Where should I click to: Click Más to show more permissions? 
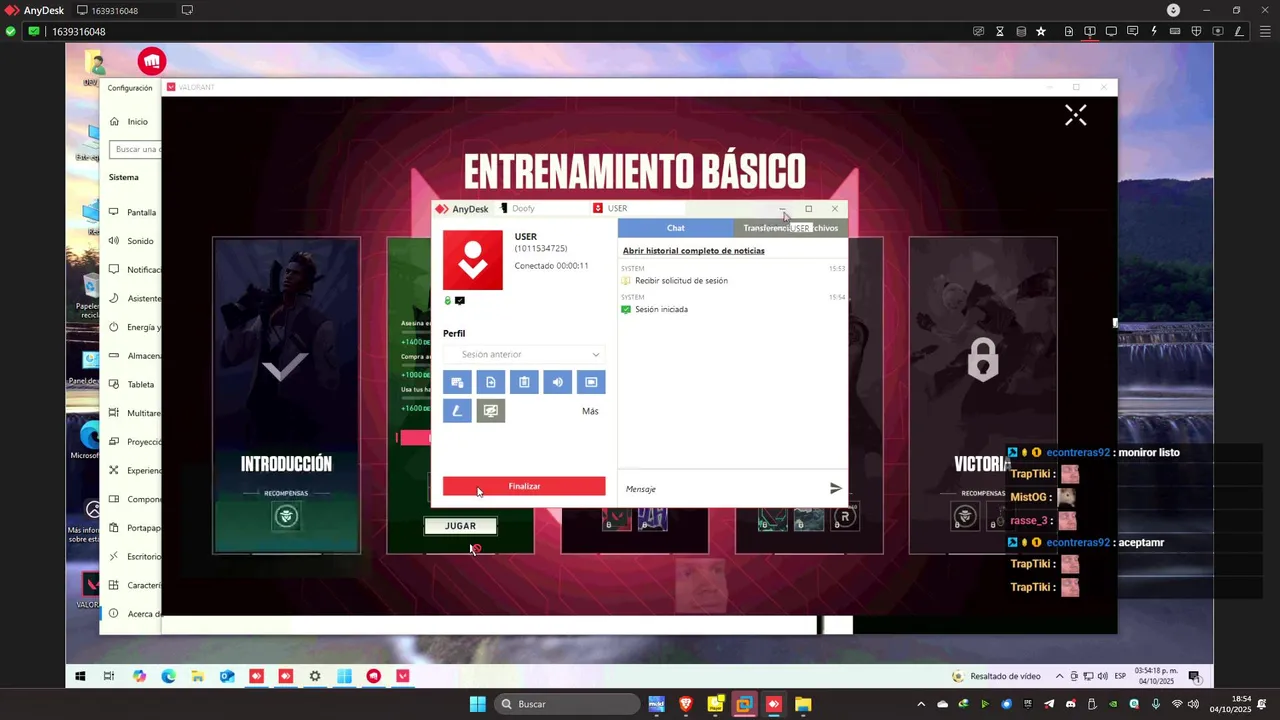(x=590, y=411)
